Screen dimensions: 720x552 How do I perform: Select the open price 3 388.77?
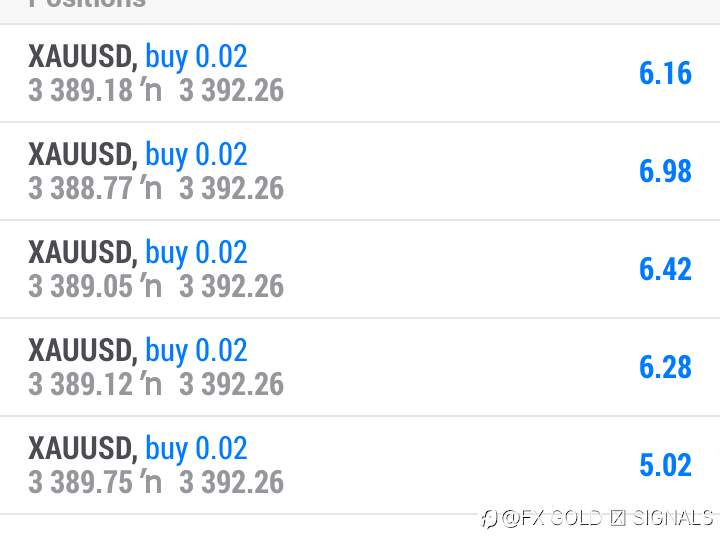coord(81,188)
